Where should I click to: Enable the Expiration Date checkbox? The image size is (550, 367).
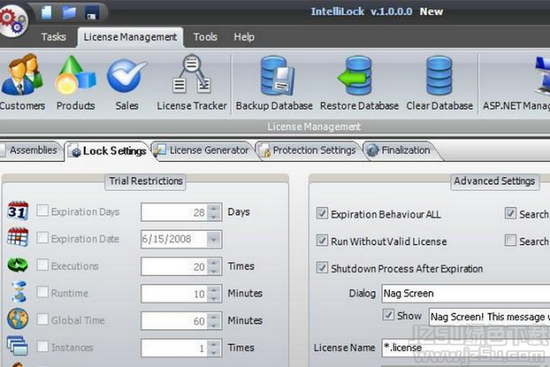tap(42, 238)
